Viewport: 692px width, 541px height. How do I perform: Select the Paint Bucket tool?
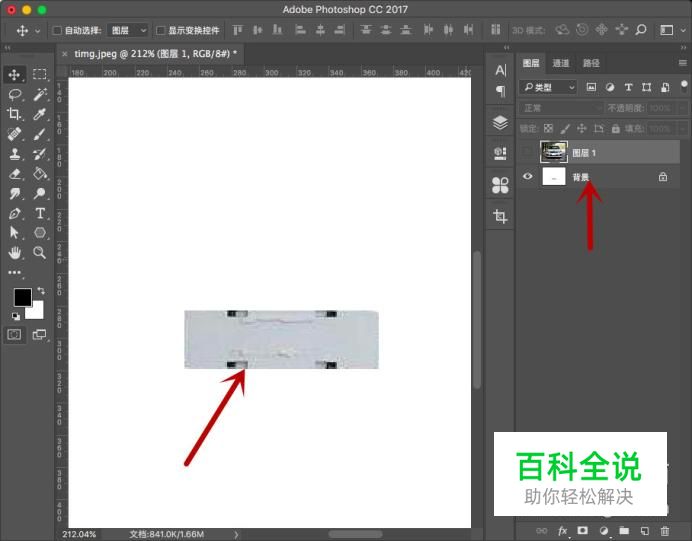(40, 173)
